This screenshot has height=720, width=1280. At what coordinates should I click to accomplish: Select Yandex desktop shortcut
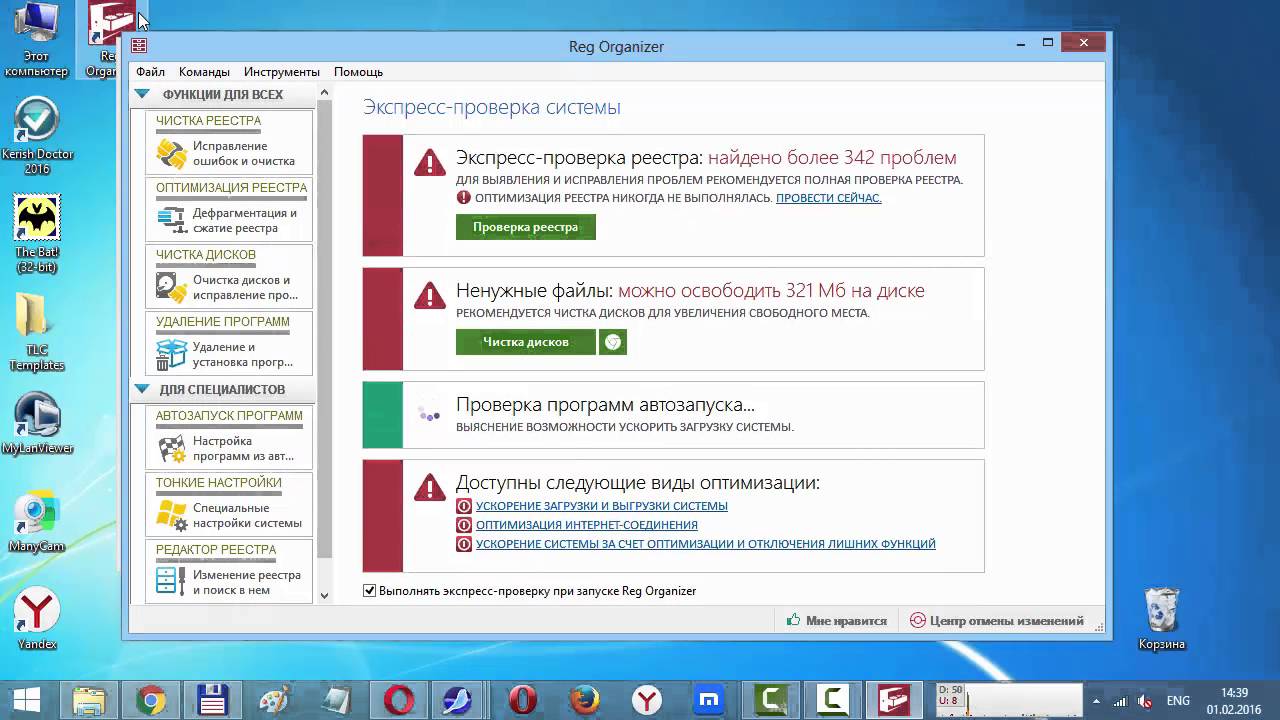click(x=37, y=620)
